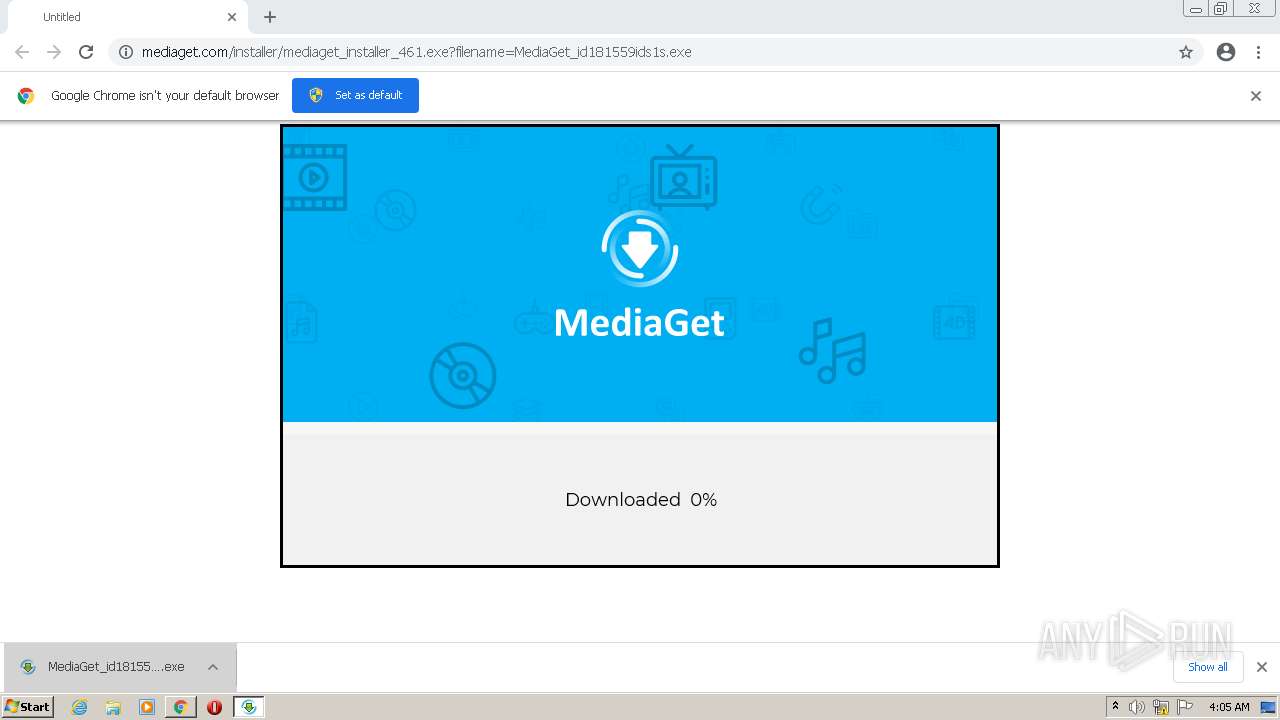Bookmark this page with the star icon
This screenshot has width=1280, height=720.
[x=1186, y=52]
